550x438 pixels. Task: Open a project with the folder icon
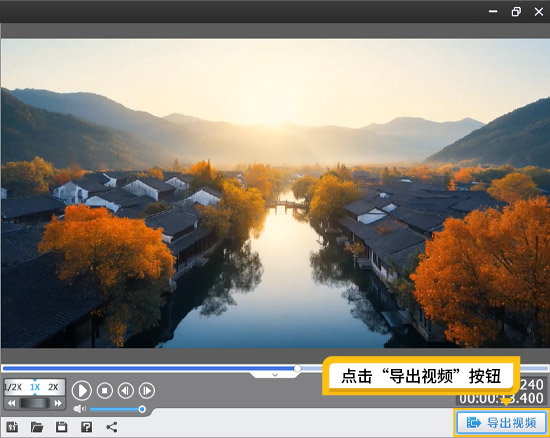[x=37, y=427]
